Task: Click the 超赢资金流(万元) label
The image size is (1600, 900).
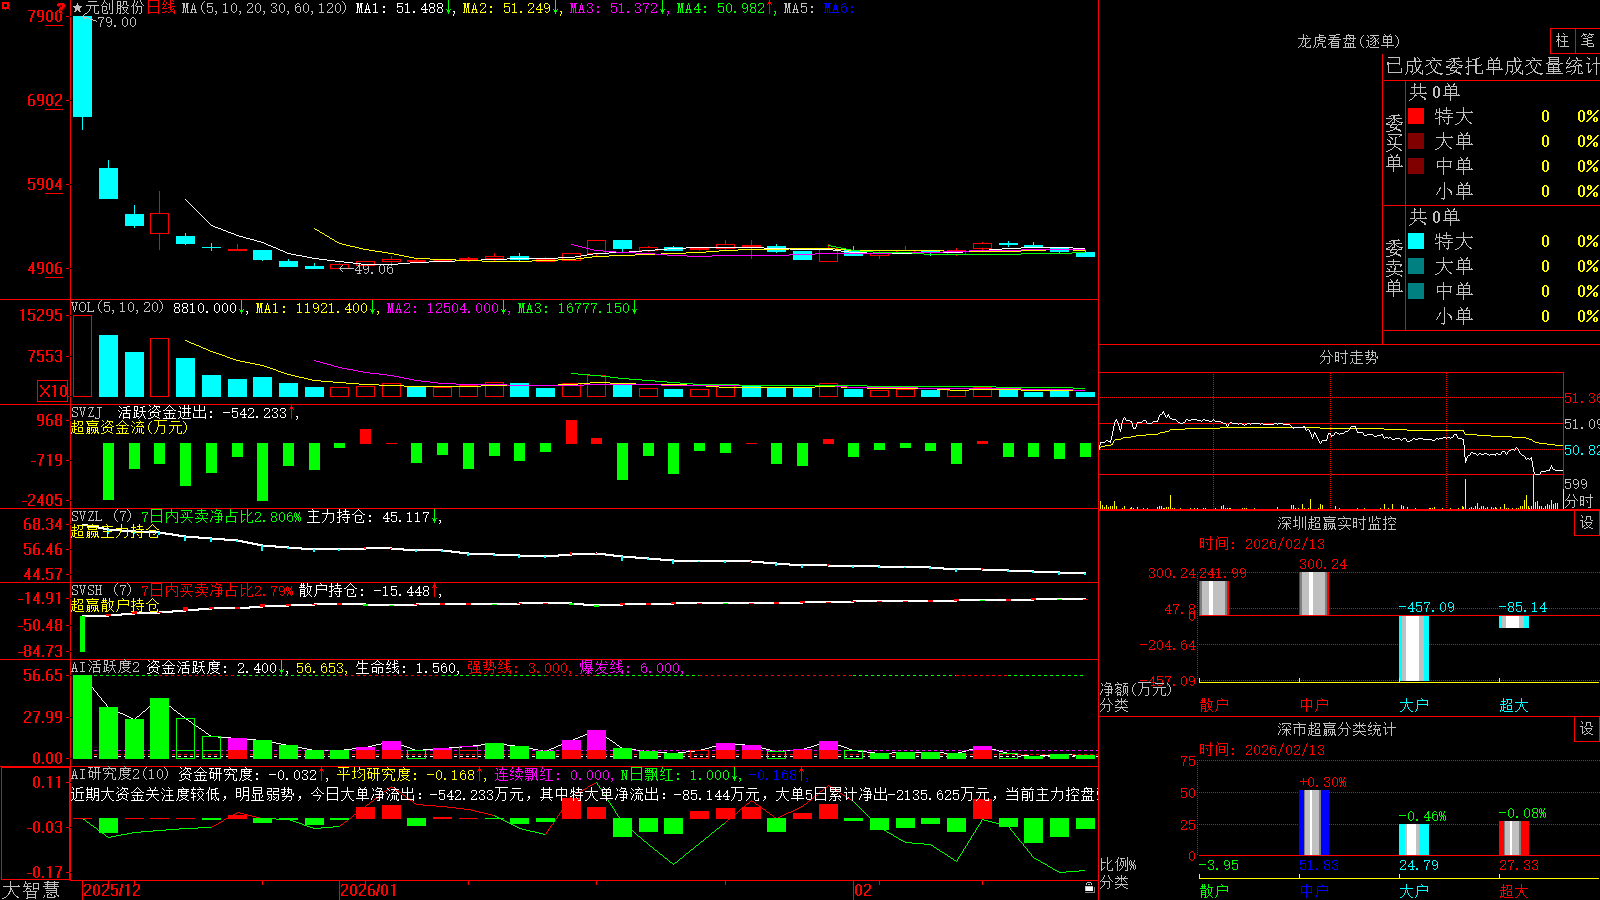Action: pos(129,427)
